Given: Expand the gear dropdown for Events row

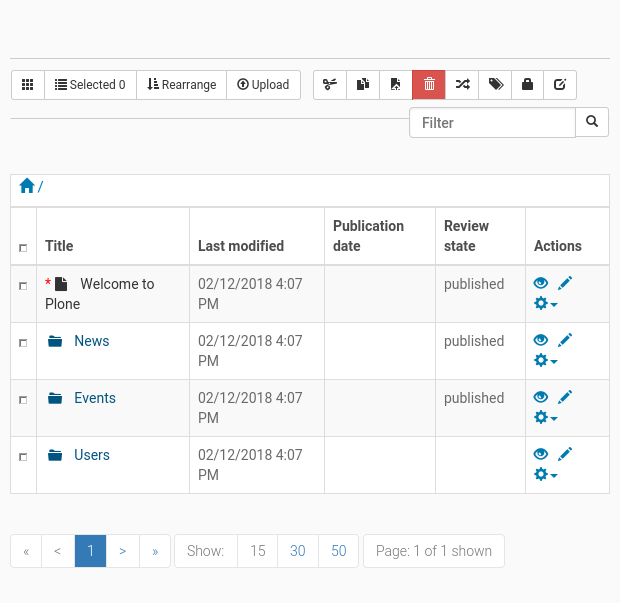Looking at the screenshot, I should pyautogui.click(x=545, y=418).
